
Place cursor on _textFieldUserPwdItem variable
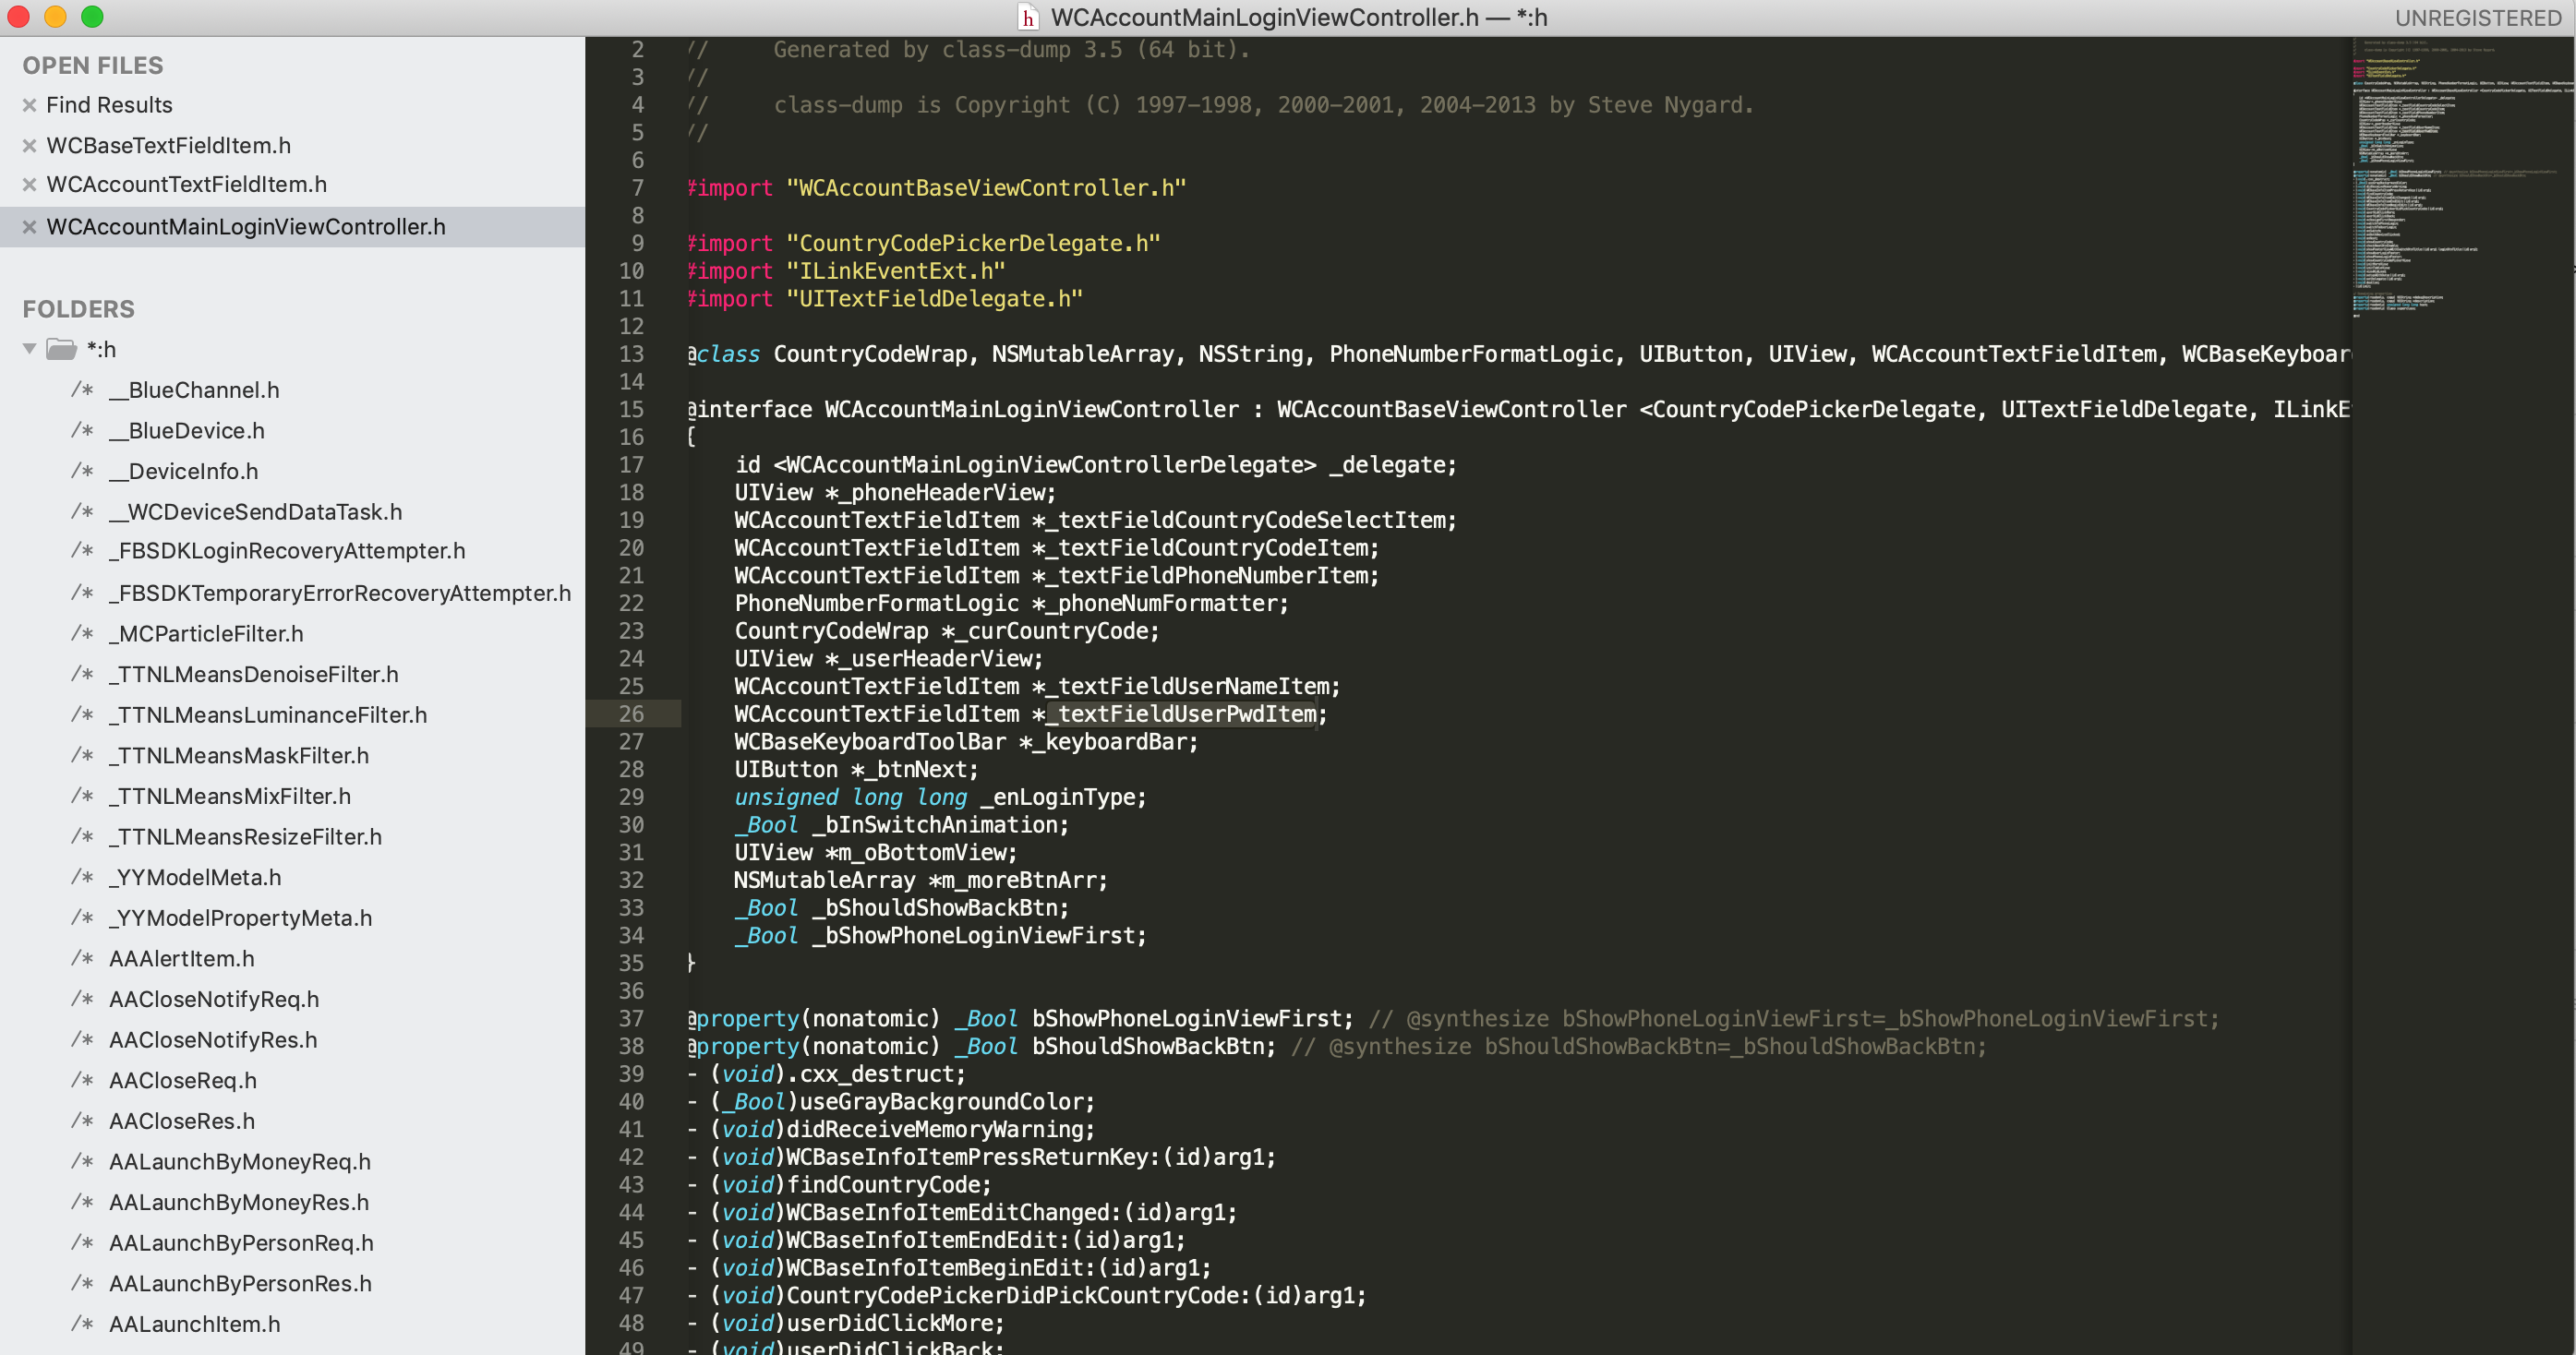click(1187, 714)
